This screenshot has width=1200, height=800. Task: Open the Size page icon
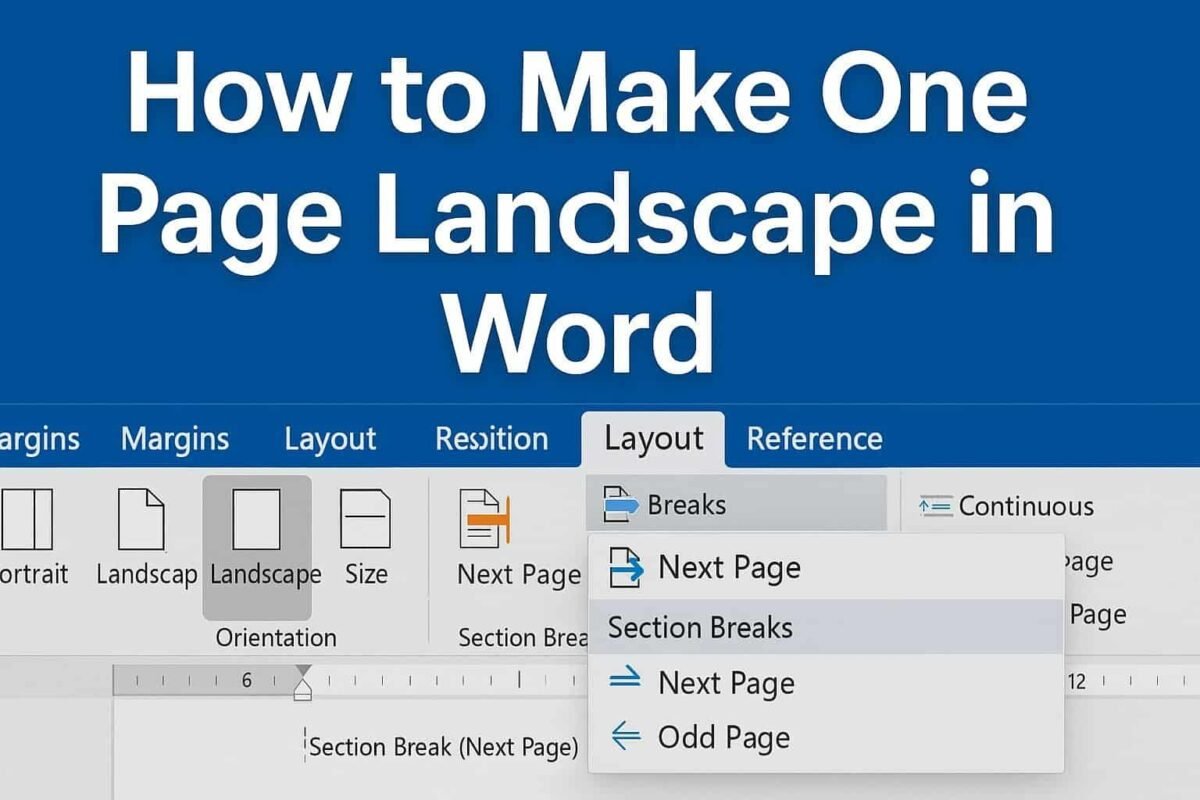[x=365, y=519]
